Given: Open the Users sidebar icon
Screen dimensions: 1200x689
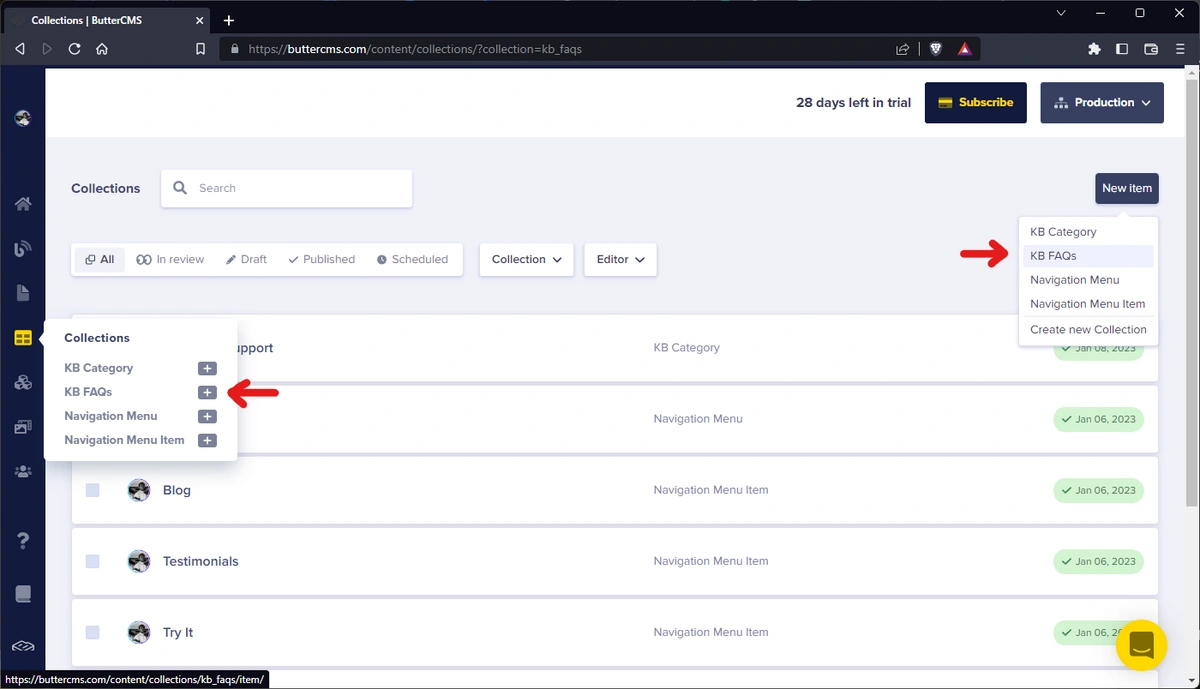Looking at the screenshot, I should (23, 471).
